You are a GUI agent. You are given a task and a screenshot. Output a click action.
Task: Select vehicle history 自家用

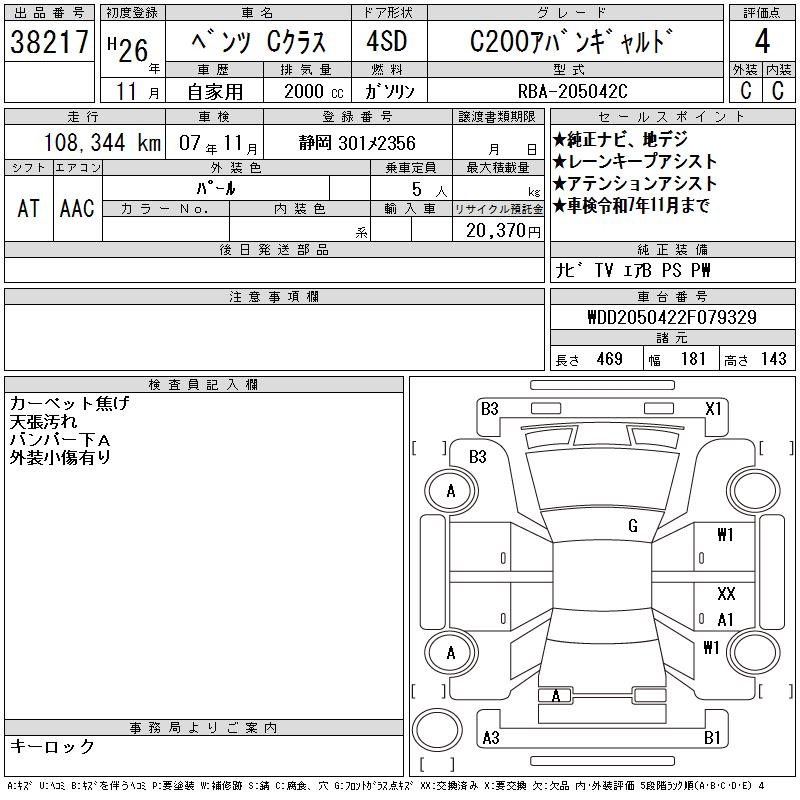click(215, 92)
